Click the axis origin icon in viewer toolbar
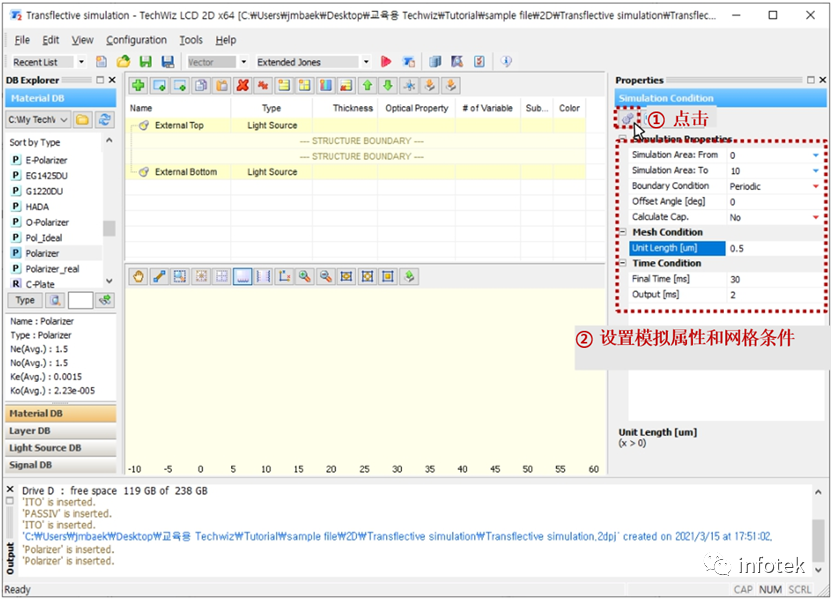Image resolution: width=831 pixels, height=599 pixels. [x=284, y=276]
